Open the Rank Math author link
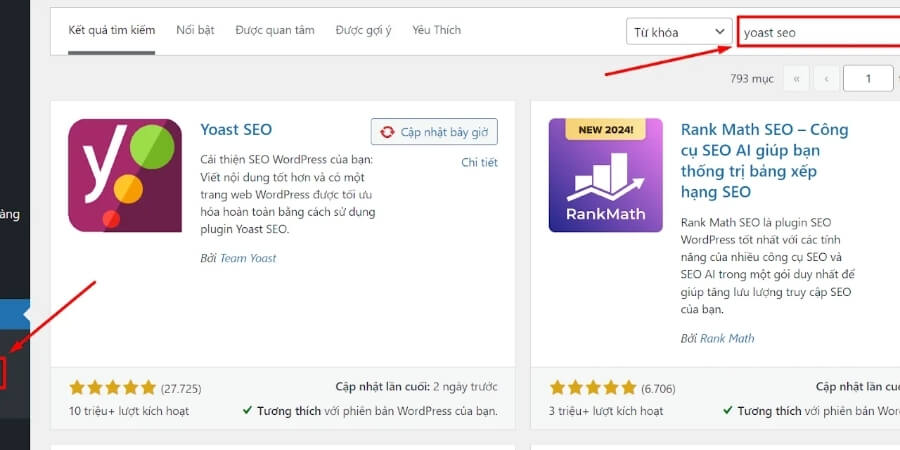 [x=727, y=338]
